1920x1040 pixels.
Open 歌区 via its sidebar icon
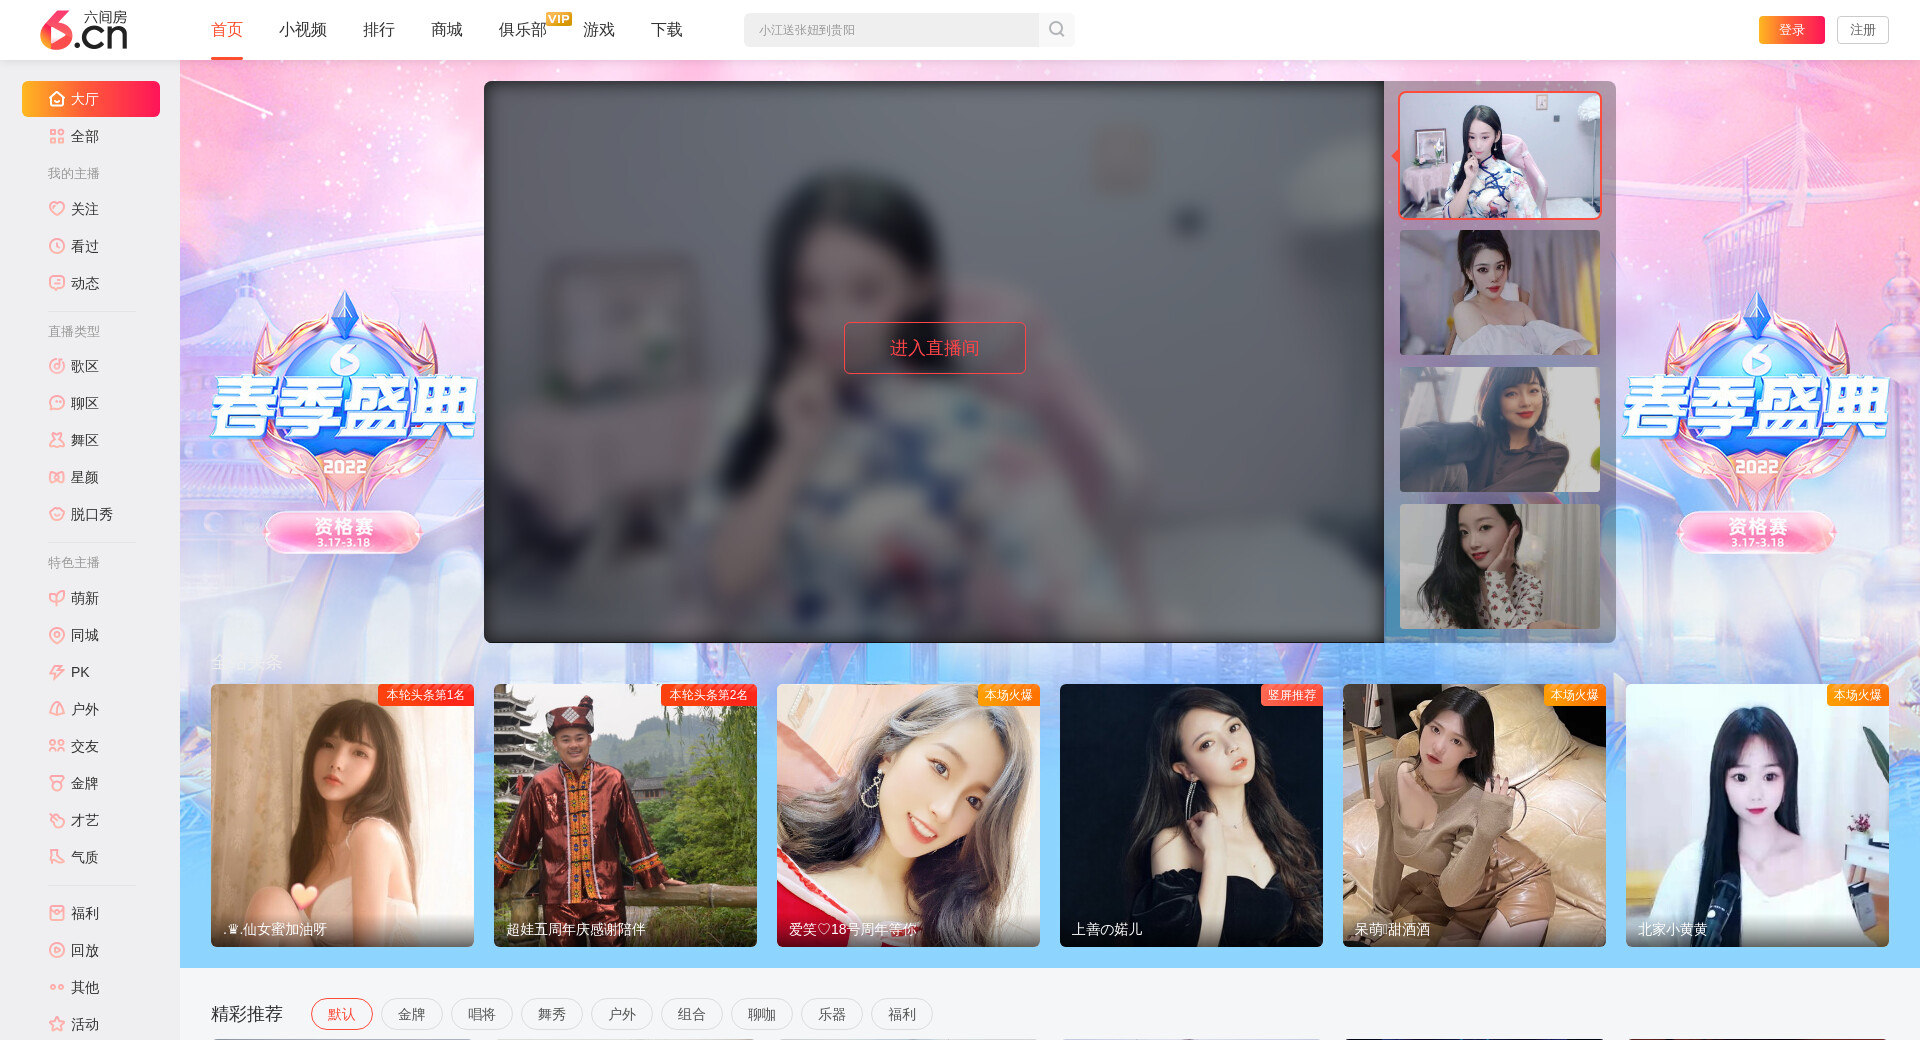(57, 366)
